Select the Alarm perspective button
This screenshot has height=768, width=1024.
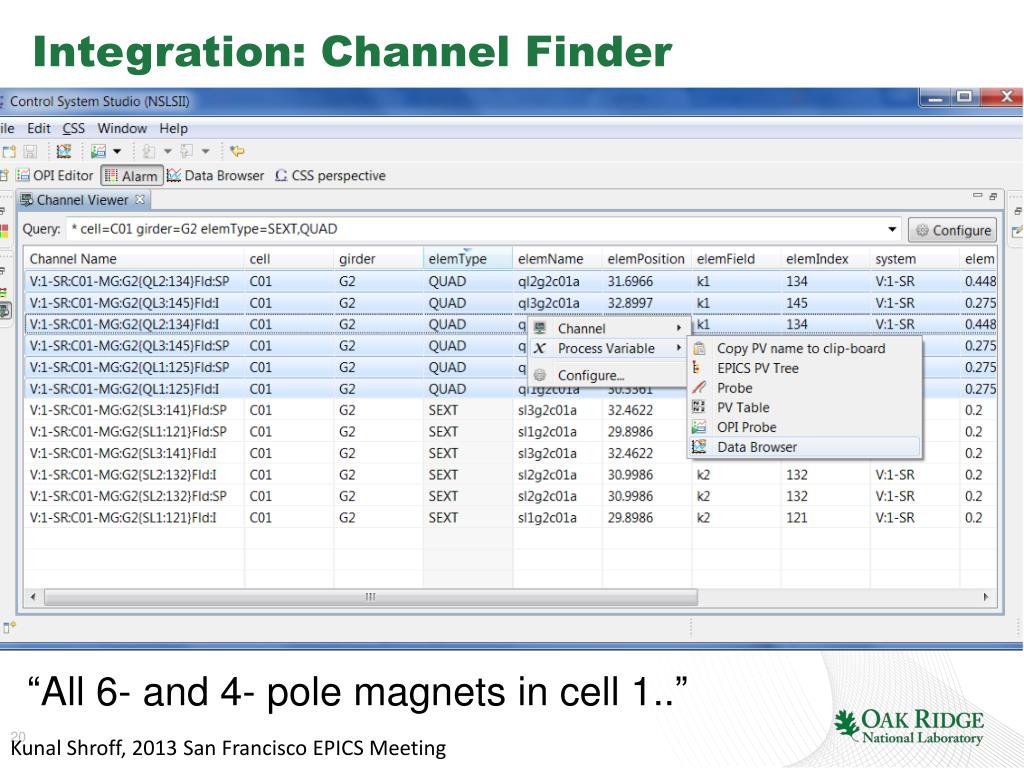[132, 176]
